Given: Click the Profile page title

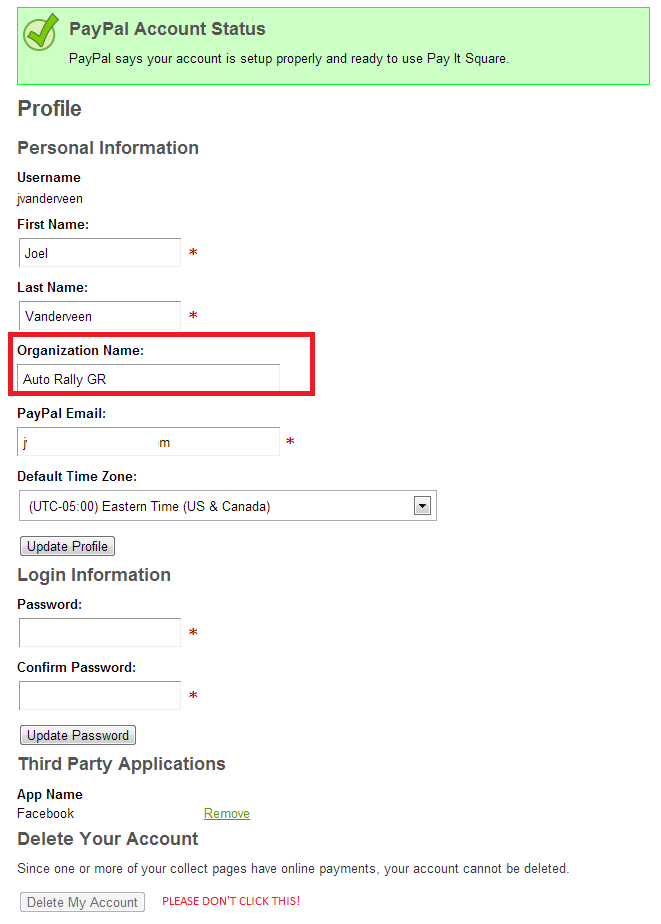Looking at the screenshot, I should point(49,108).
